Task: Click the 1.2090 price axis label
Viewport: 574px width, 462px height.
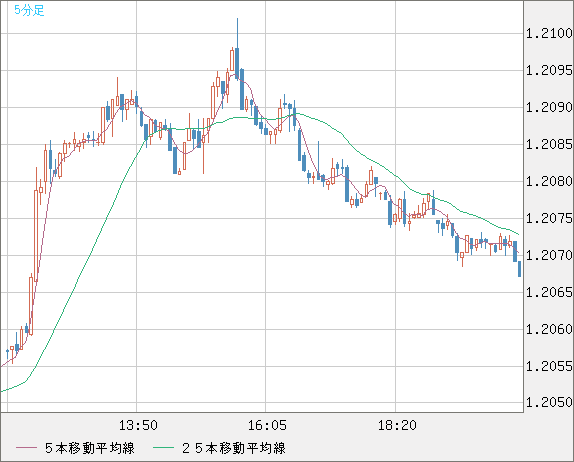Action: point(549,107)
